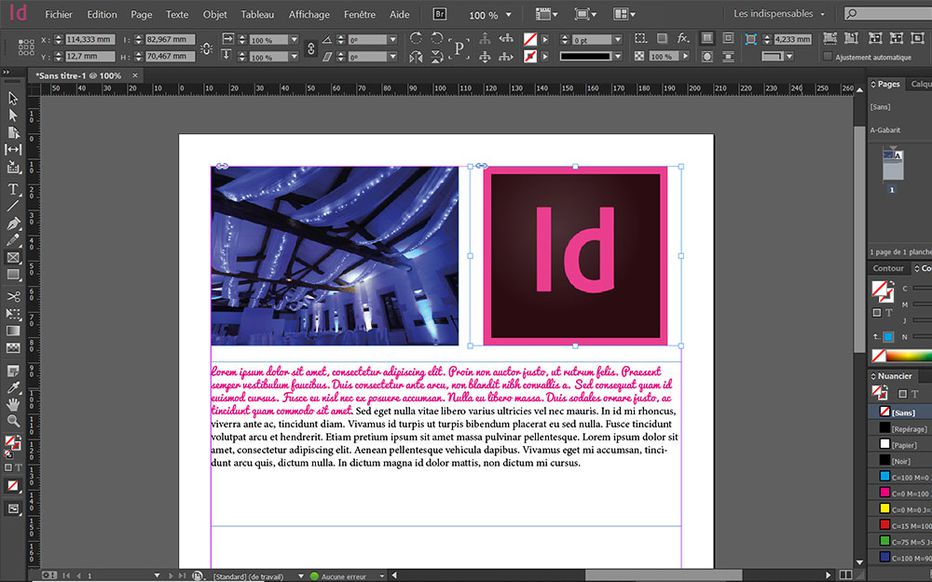This screenshot has width=932, height=582.
Task: Activate the Free Transform tool
Action: coord(13,313)
